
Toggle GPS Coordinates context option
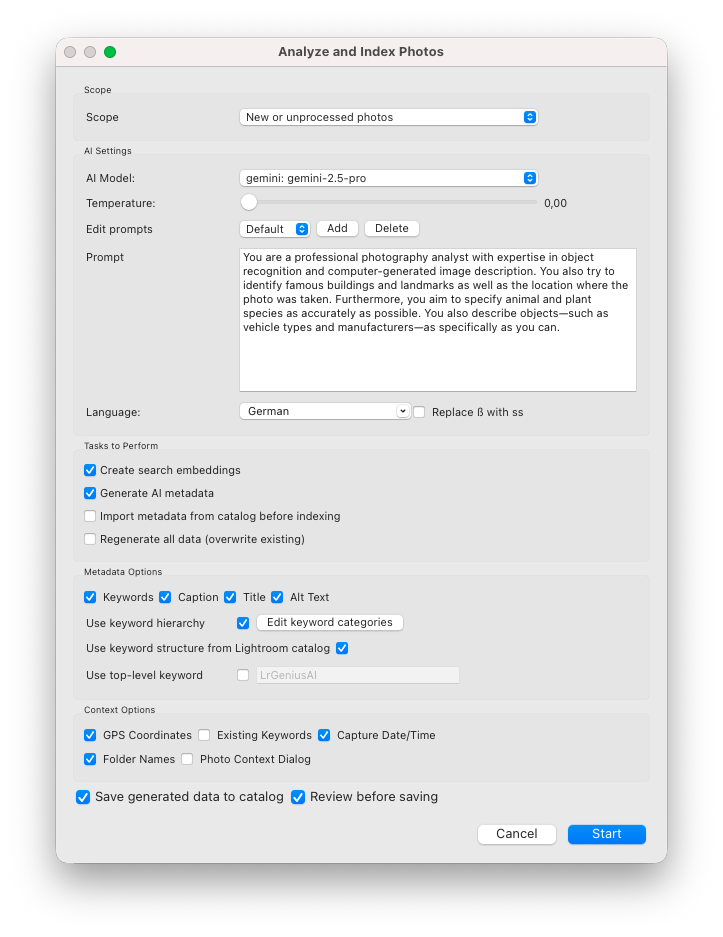click(x=90, y=735)
